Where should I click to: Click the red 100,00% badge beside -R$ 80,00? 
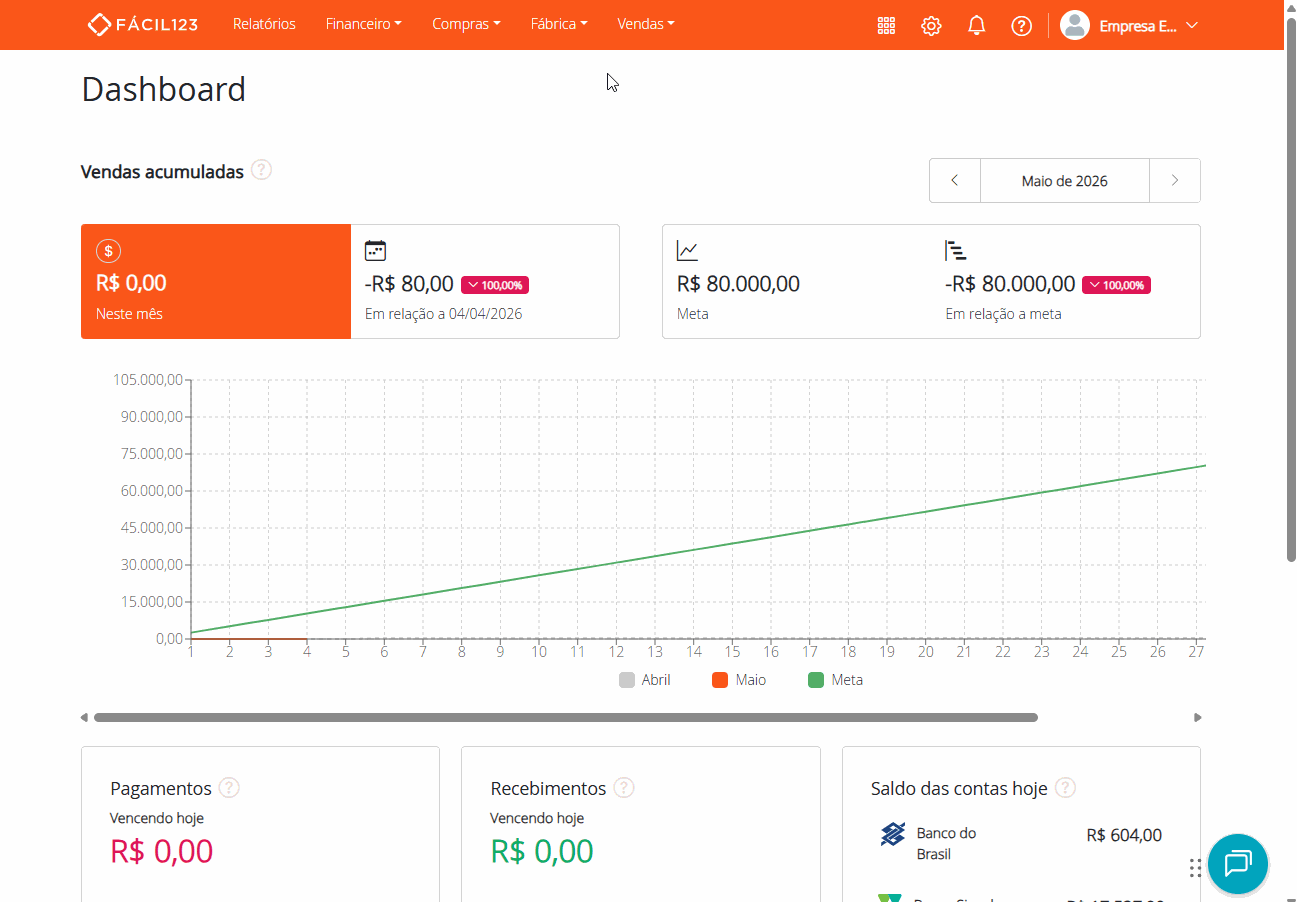495,285
